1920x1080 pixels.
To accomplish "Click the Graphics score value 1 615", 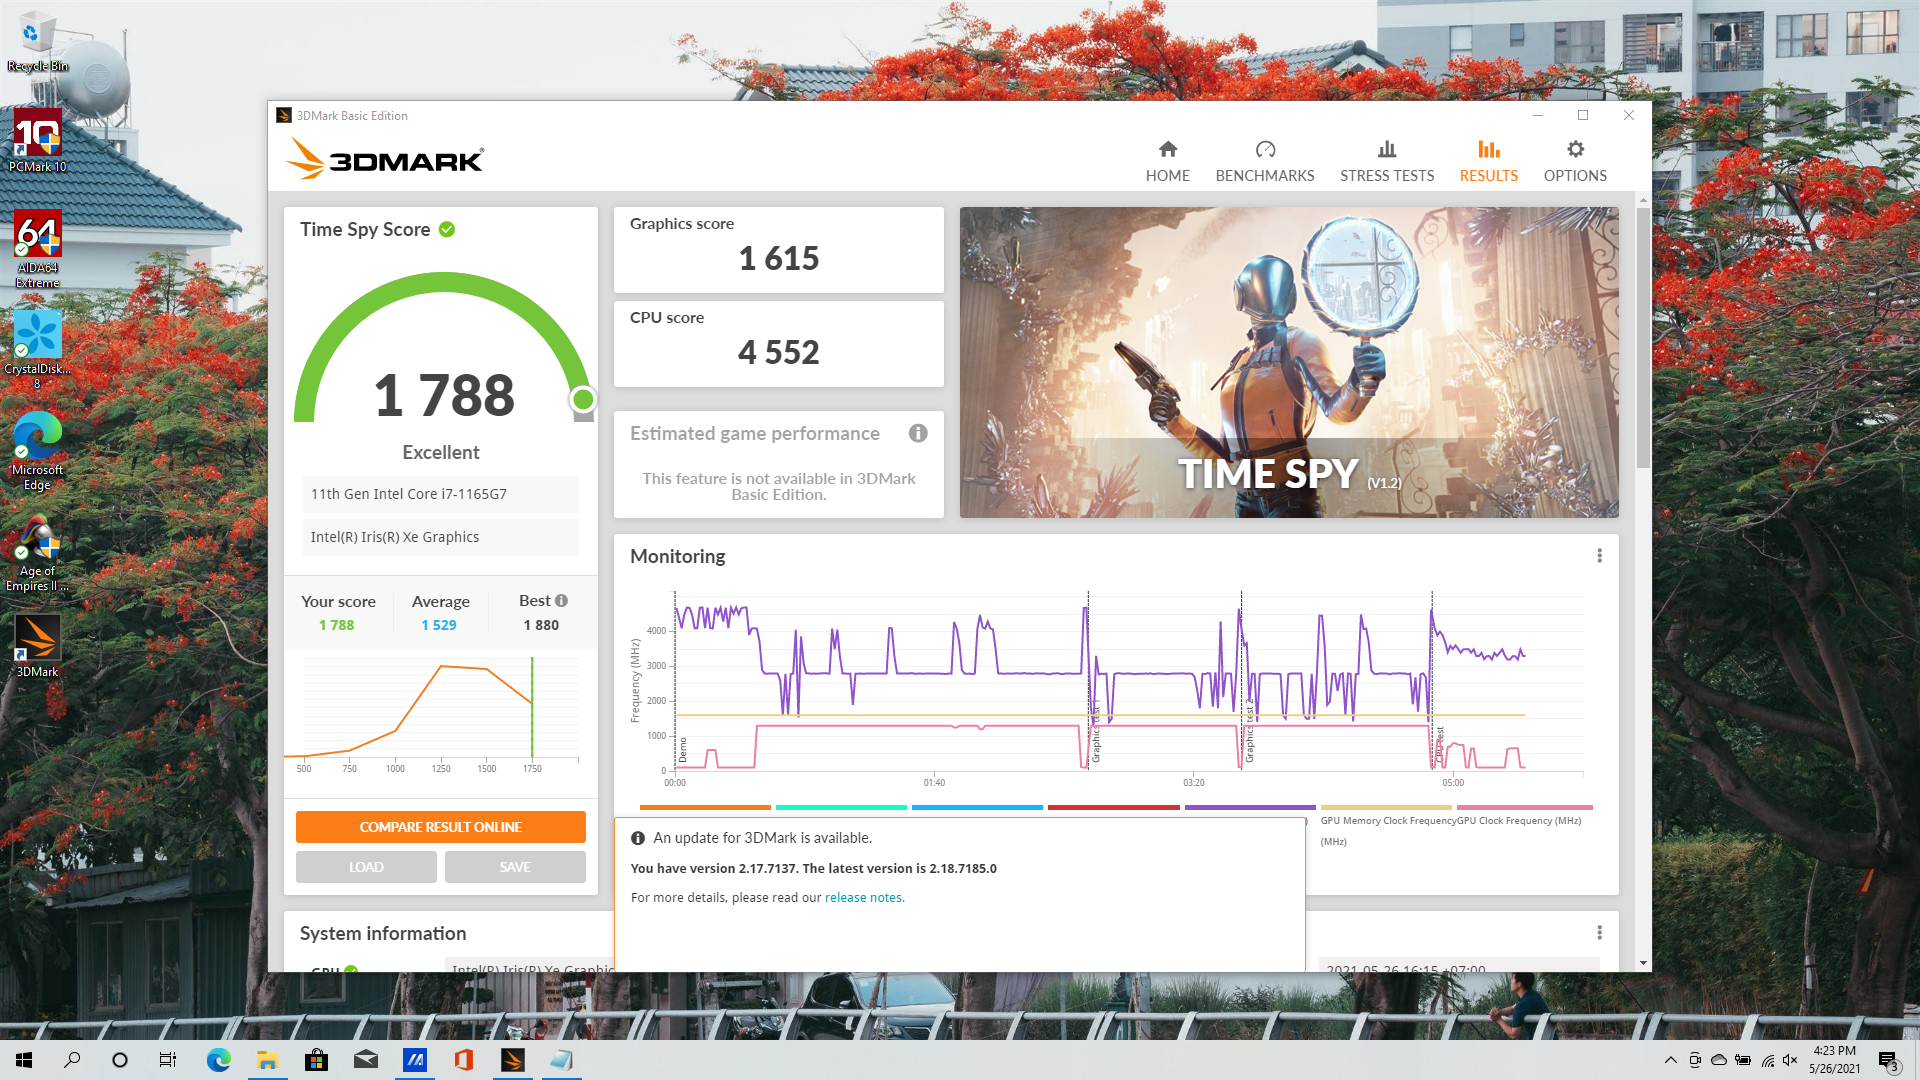I will click(x=779, y=259).
